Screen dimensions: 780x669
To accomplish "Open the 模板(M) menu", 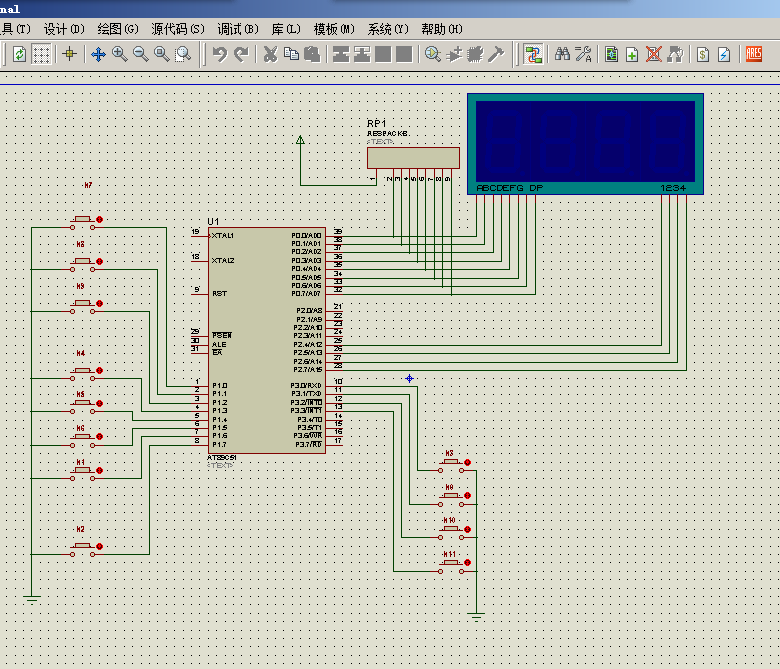I will coord(334,29).
